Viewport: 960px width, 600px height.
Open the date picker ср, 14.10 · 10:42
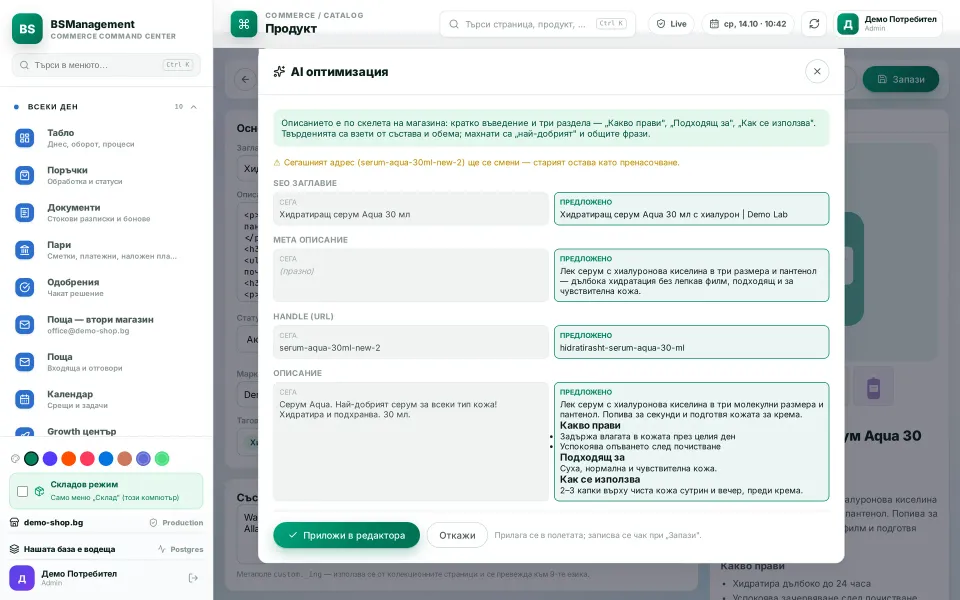748,24
